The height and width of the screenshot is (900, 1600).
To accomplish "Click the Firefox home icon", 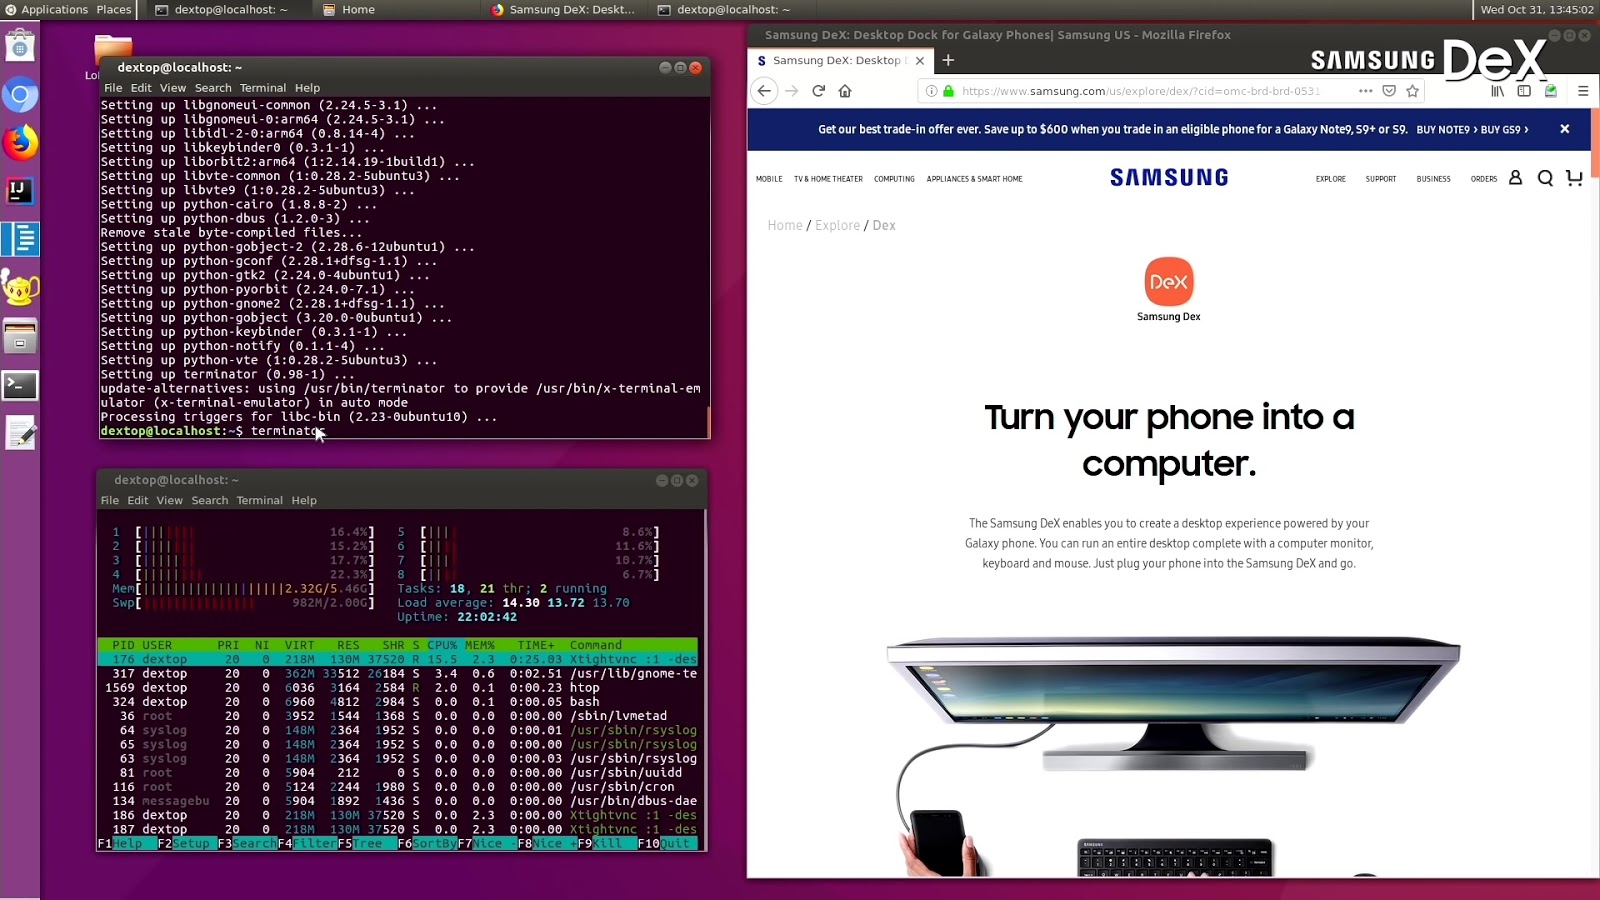I will coord(845,91).
